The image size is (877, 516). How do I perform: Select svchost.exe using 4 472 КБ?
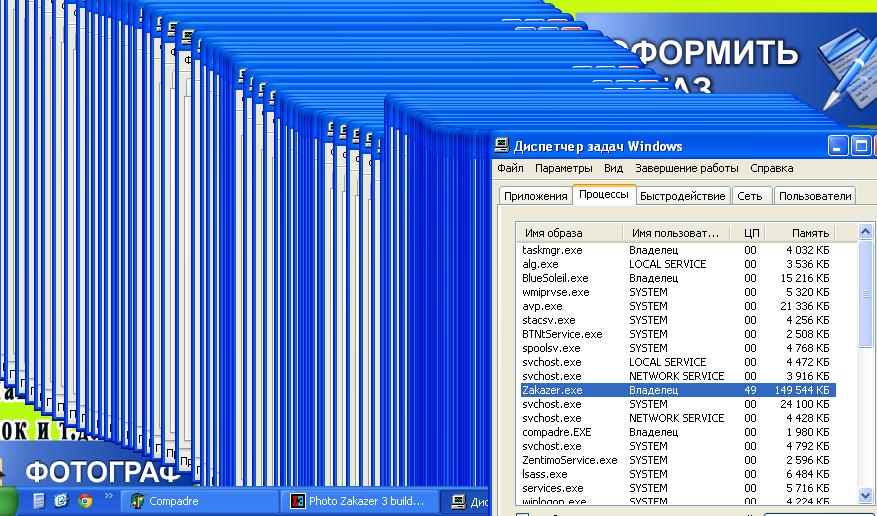678,362
